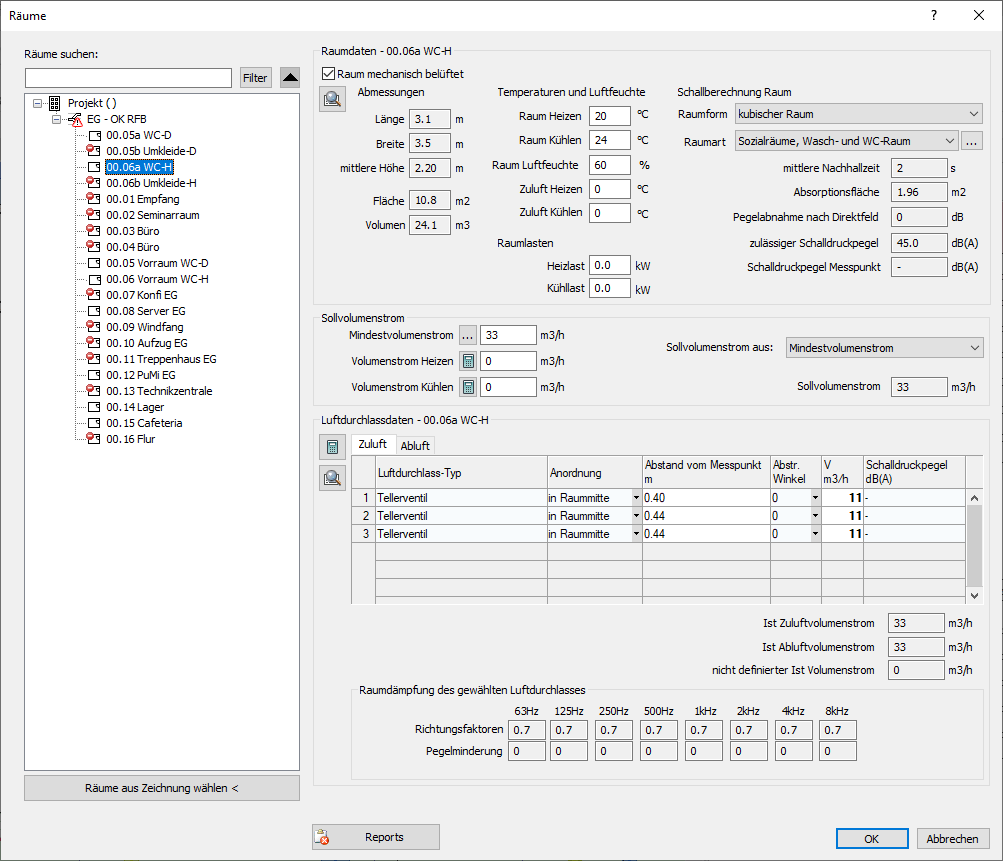Image resolution: width=1003 pixels, height=861 pixels.
Task: Collapse the Projekt root node
Action: click(x=38, y=103)
